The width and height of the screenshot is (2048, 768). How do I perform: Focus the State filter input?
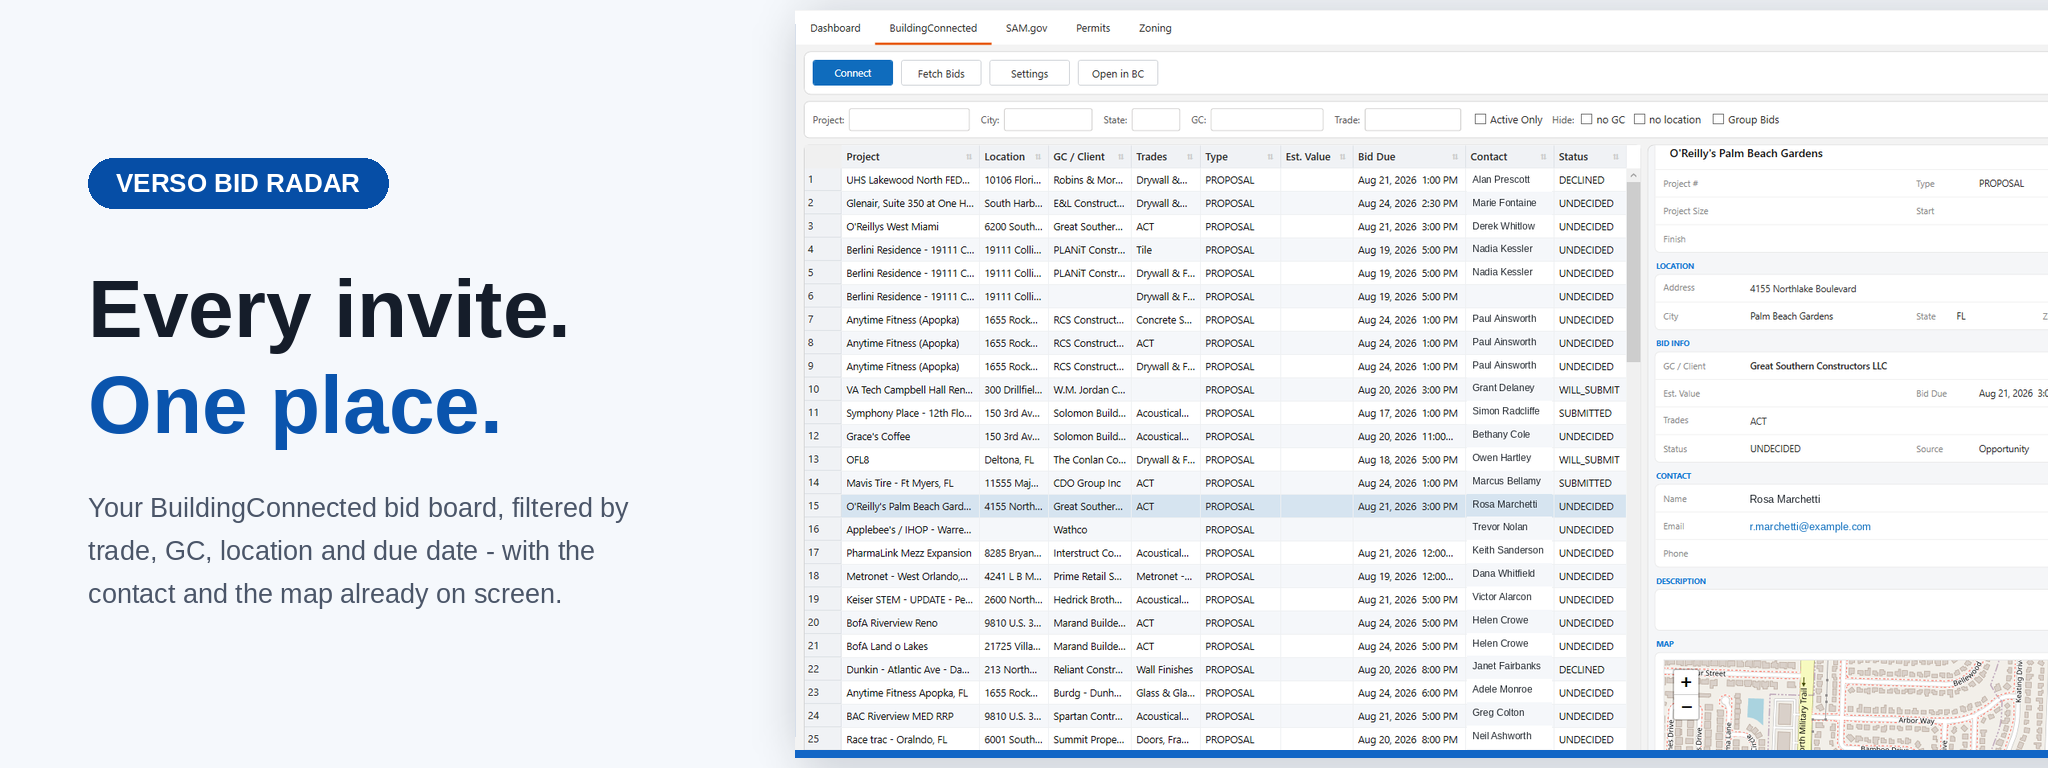[x=1156, y=120]
